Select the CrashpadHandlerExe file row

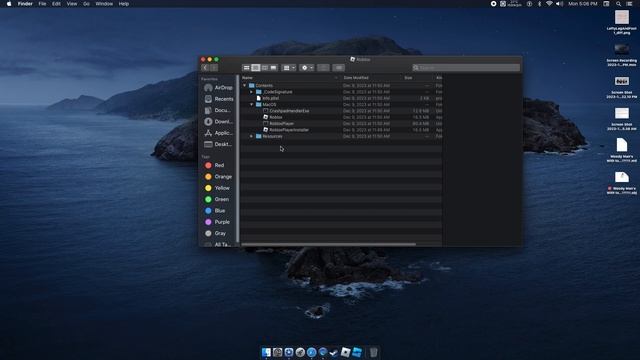342,111
